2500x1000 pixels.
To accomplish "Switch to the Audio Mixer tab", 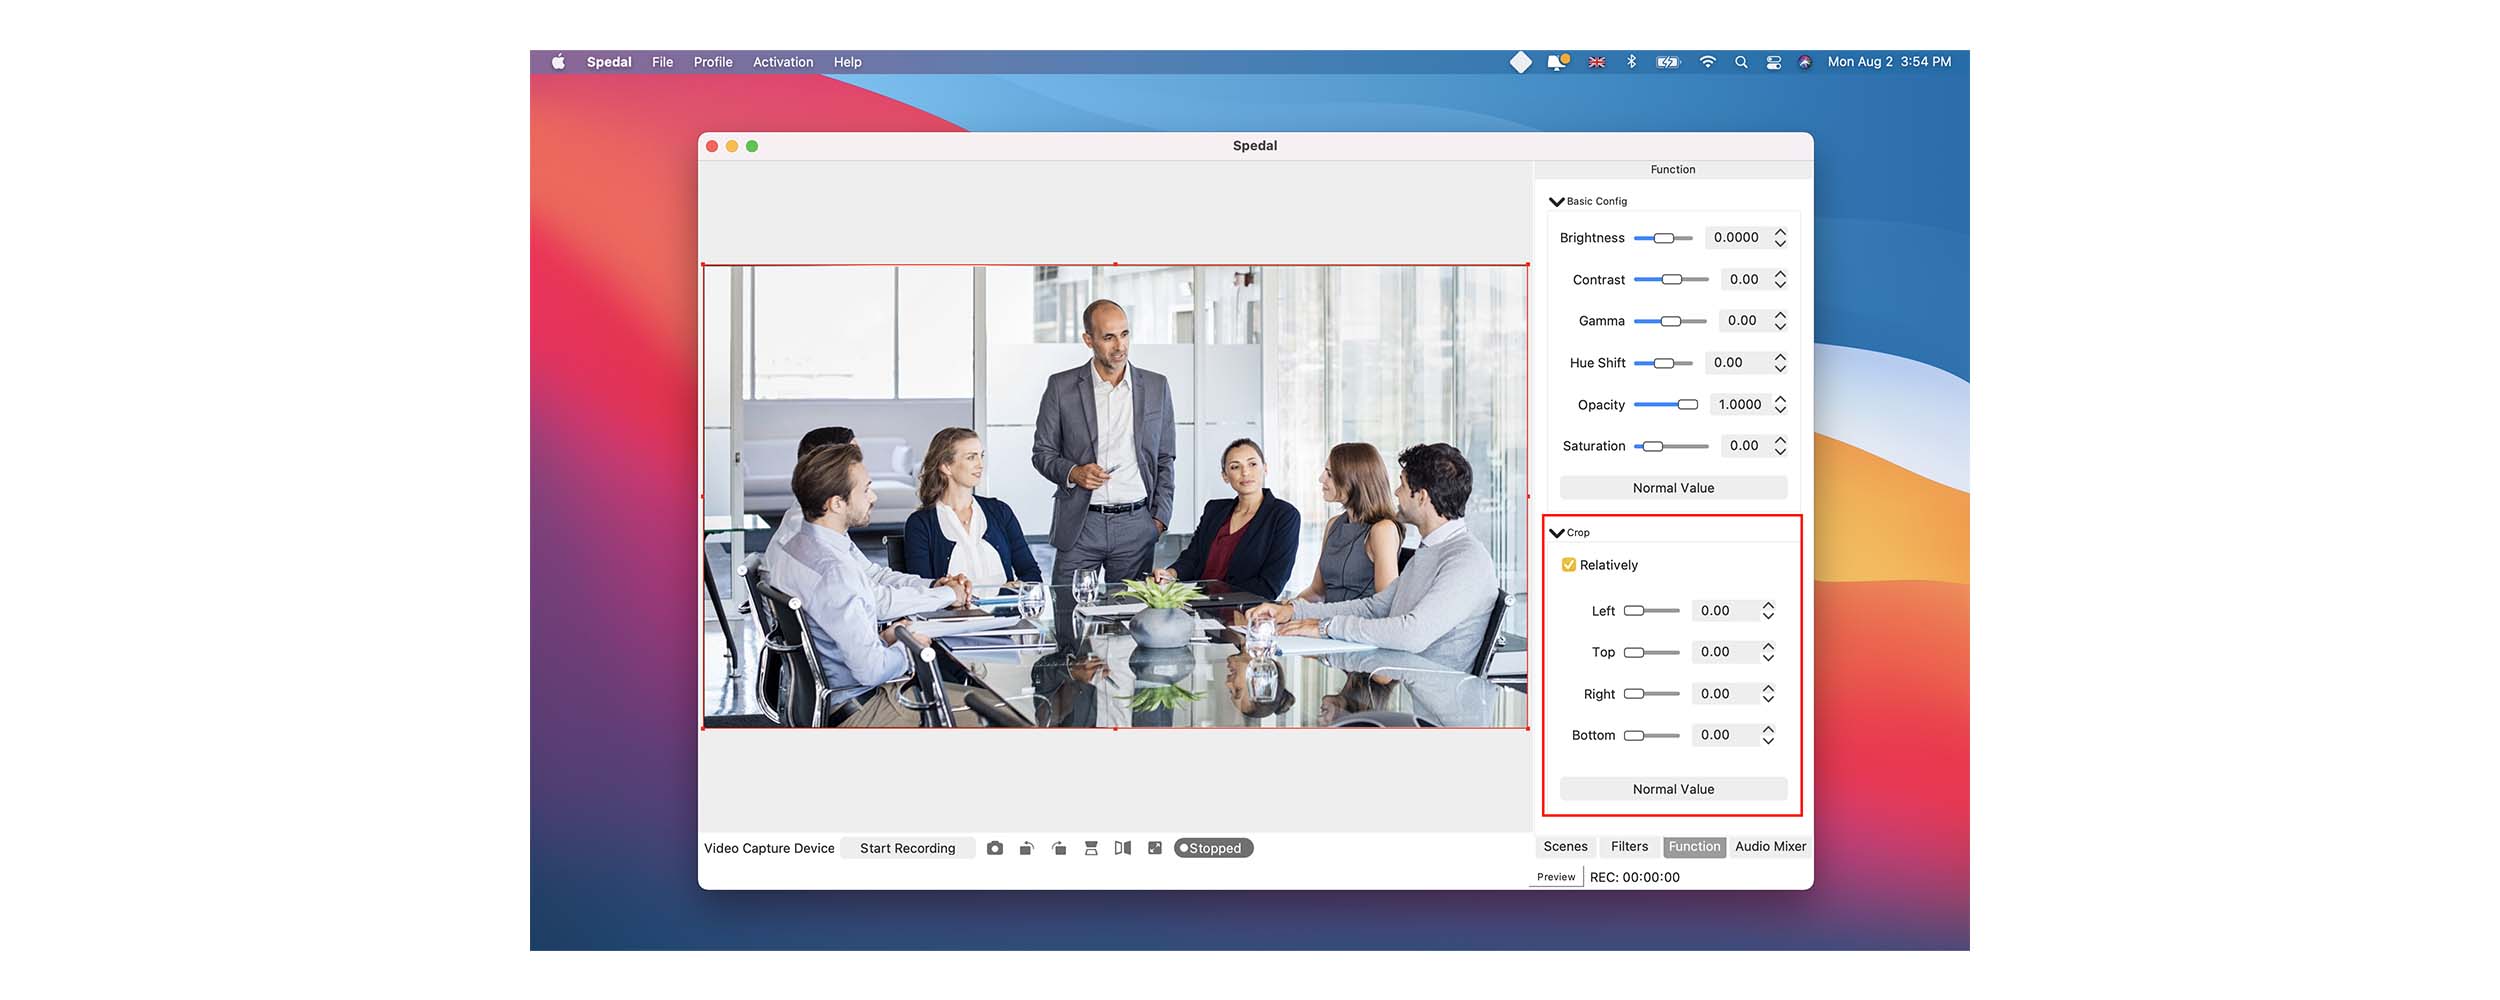I will (x=1770, y=847).
